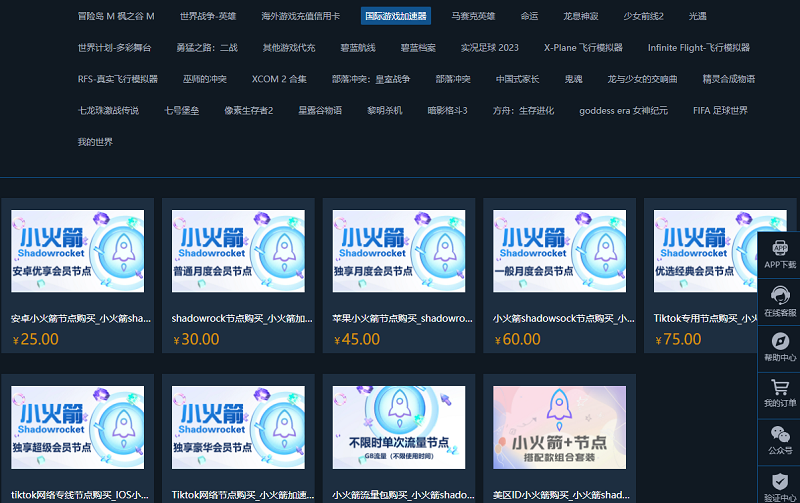
Task: Click product title tiktok网络专线节点购买
Action: coord(80,495)
